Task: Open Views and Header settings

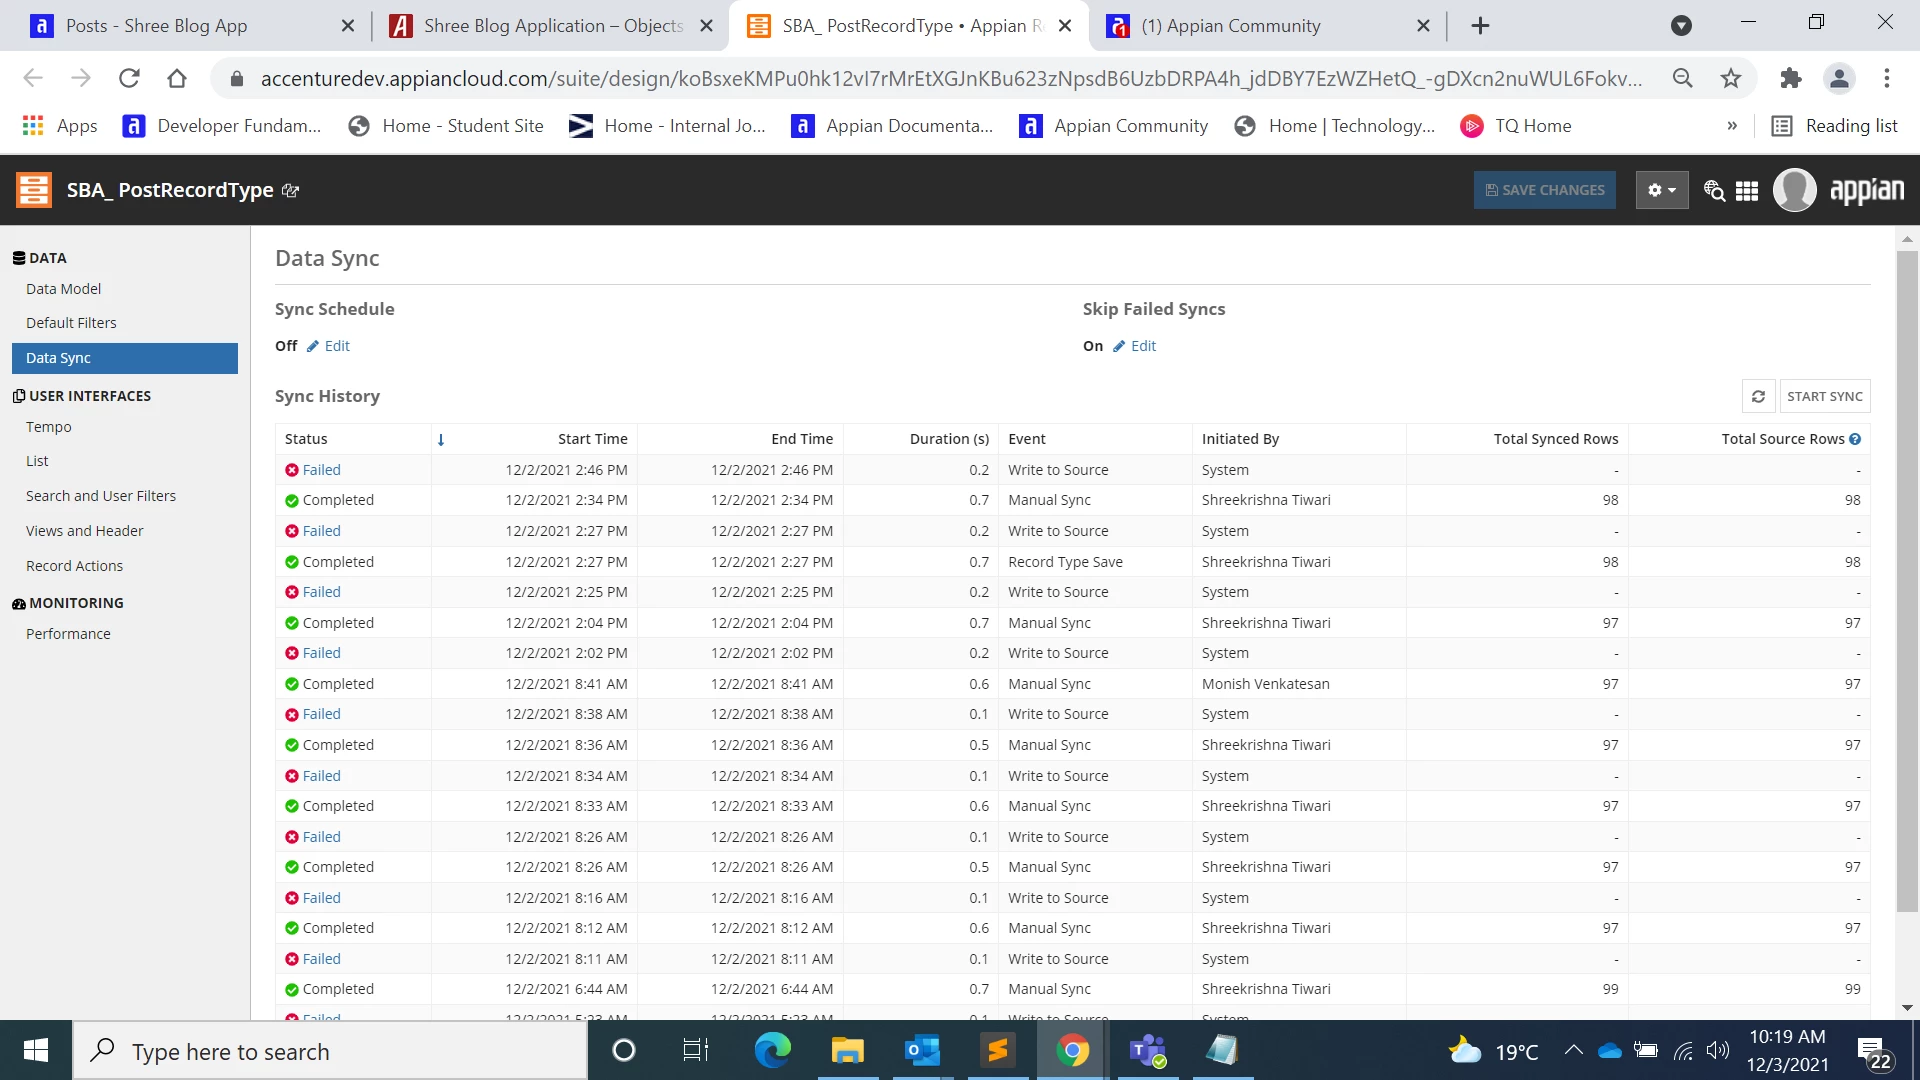Action: tap(85, 531)
